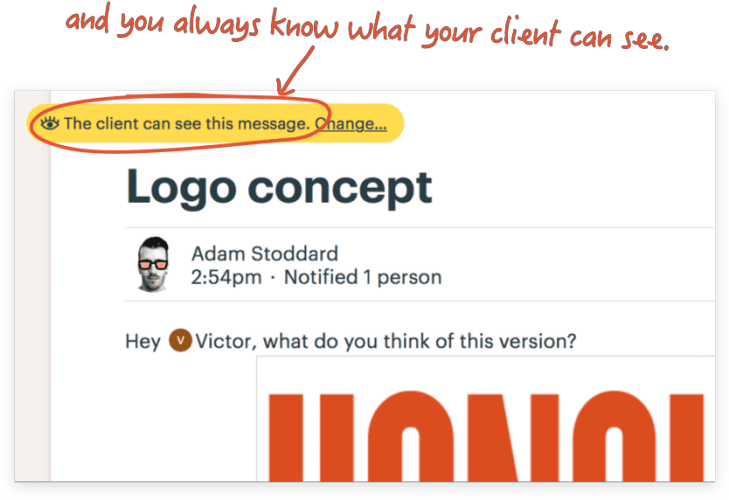
Task: Click the letter H in the orange logo
Action: pos(311,438)
